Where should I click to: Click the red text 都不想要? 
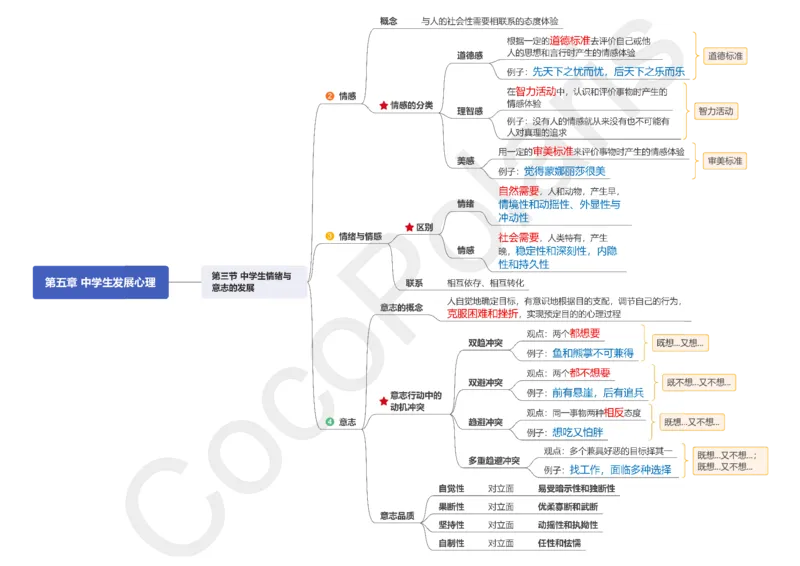coord(590,373)
